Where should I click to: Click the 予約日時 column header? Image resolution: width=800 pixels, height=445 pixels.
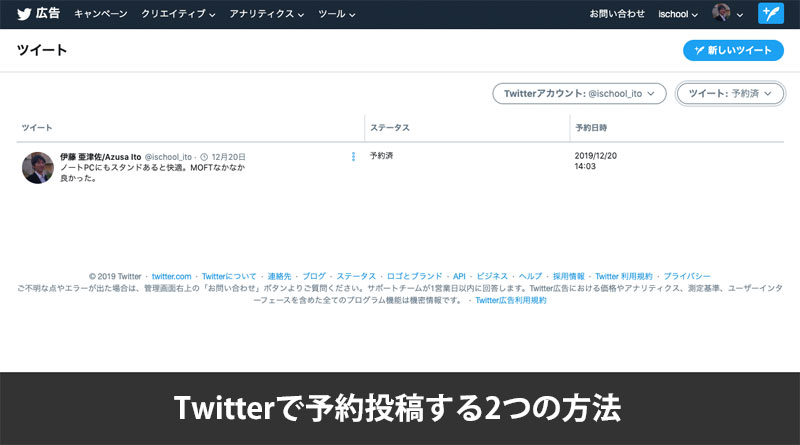(591, 128)
